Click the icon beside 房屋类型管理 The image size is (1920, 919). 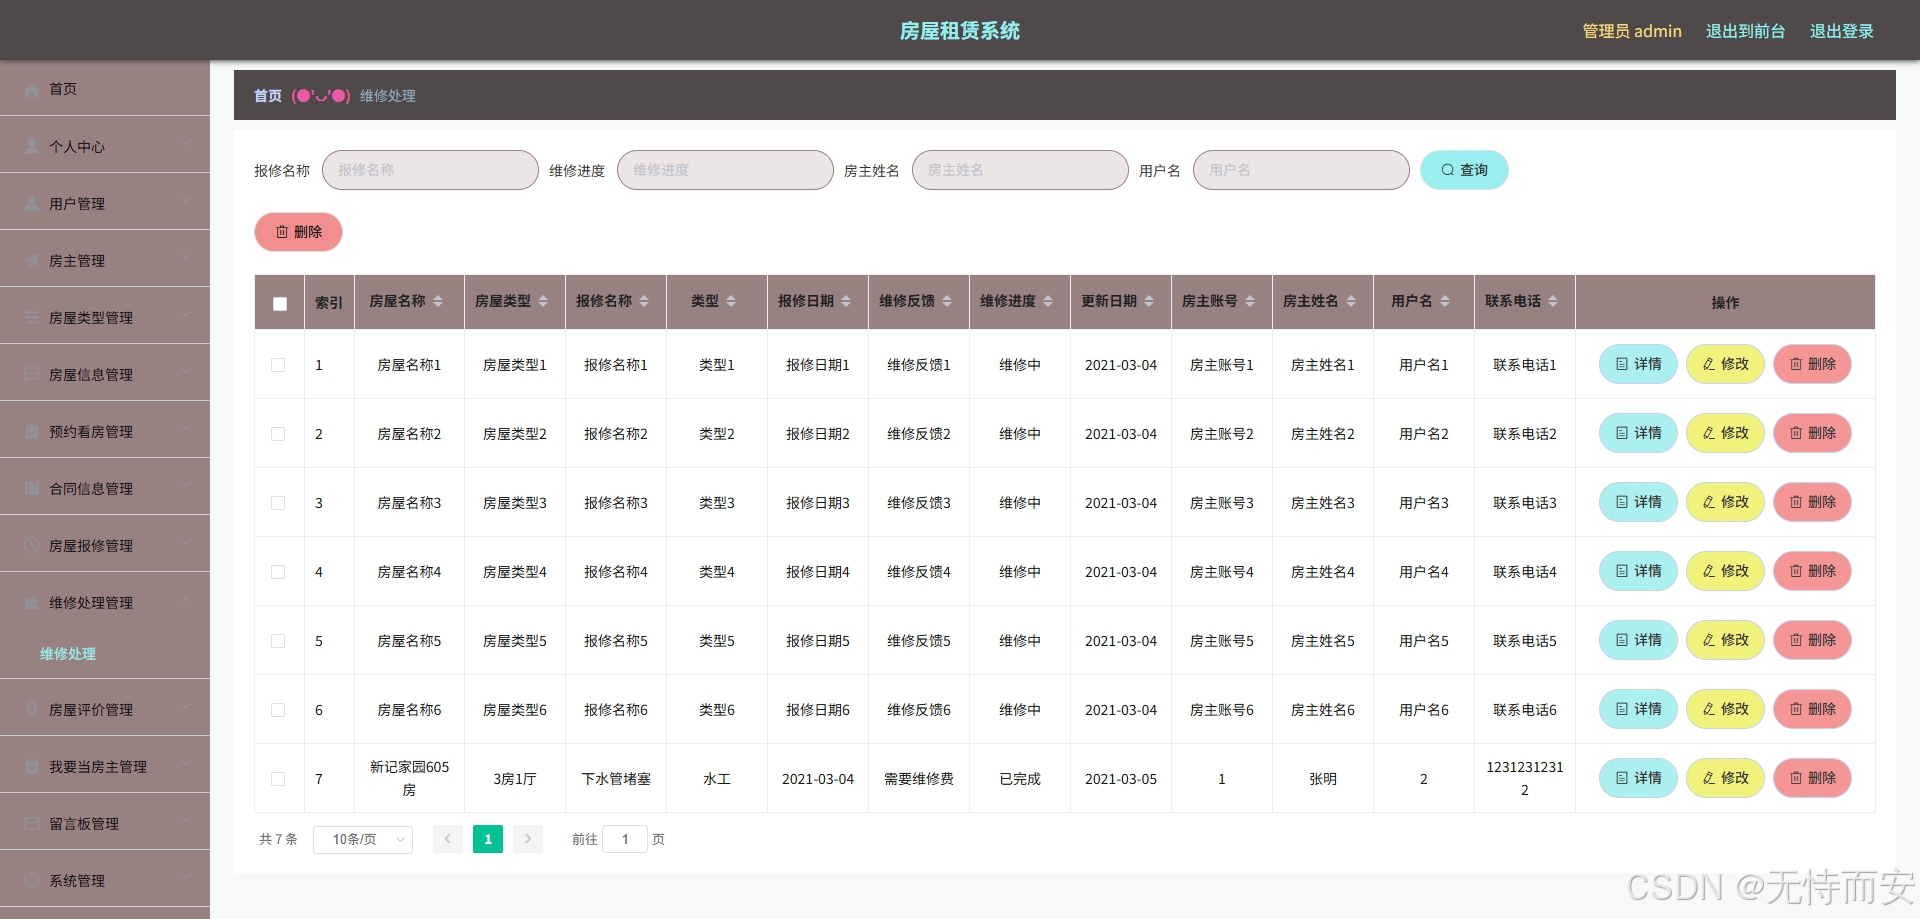point(31,317)
